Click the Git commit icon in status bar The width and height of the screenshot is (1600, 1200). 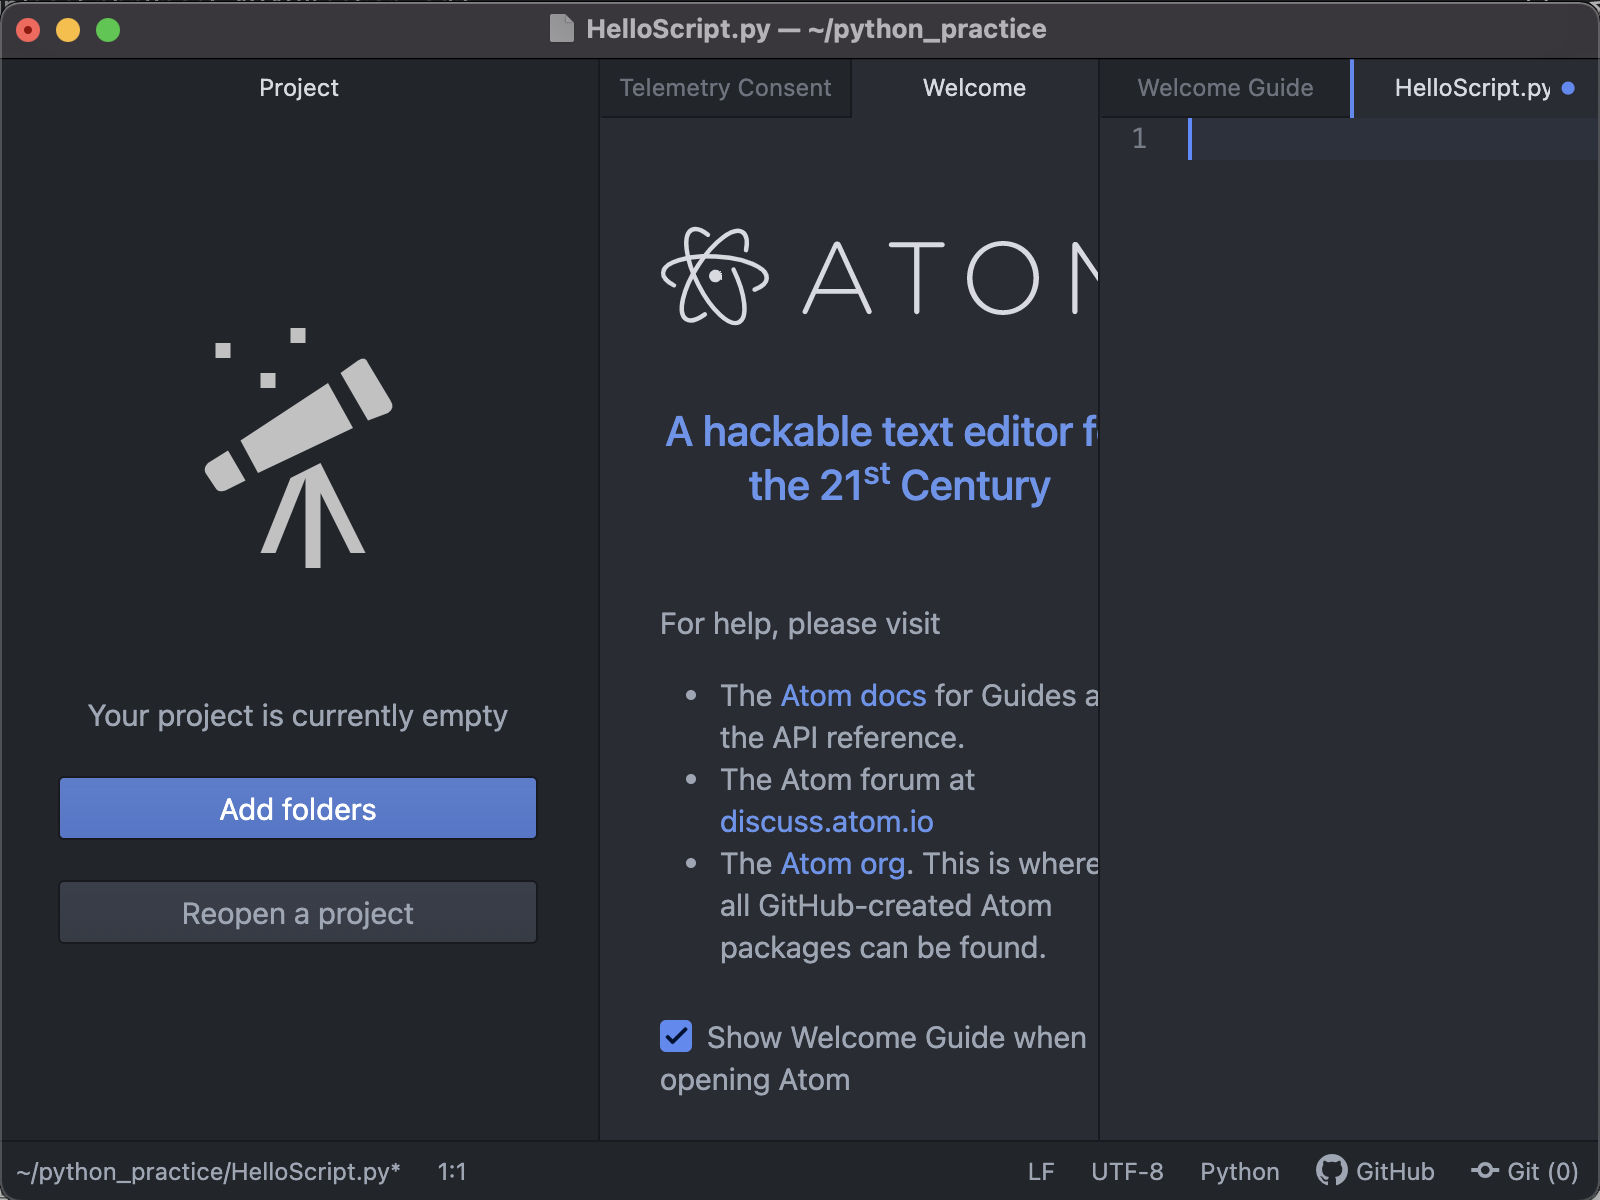point(1484,1170)
